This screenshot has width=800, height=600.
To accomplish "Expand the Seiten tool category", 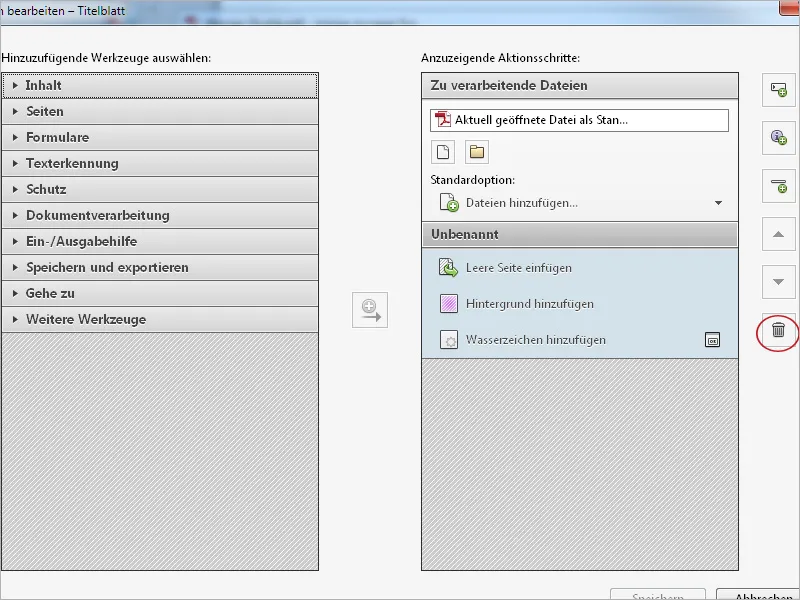I will coord(160,112).
